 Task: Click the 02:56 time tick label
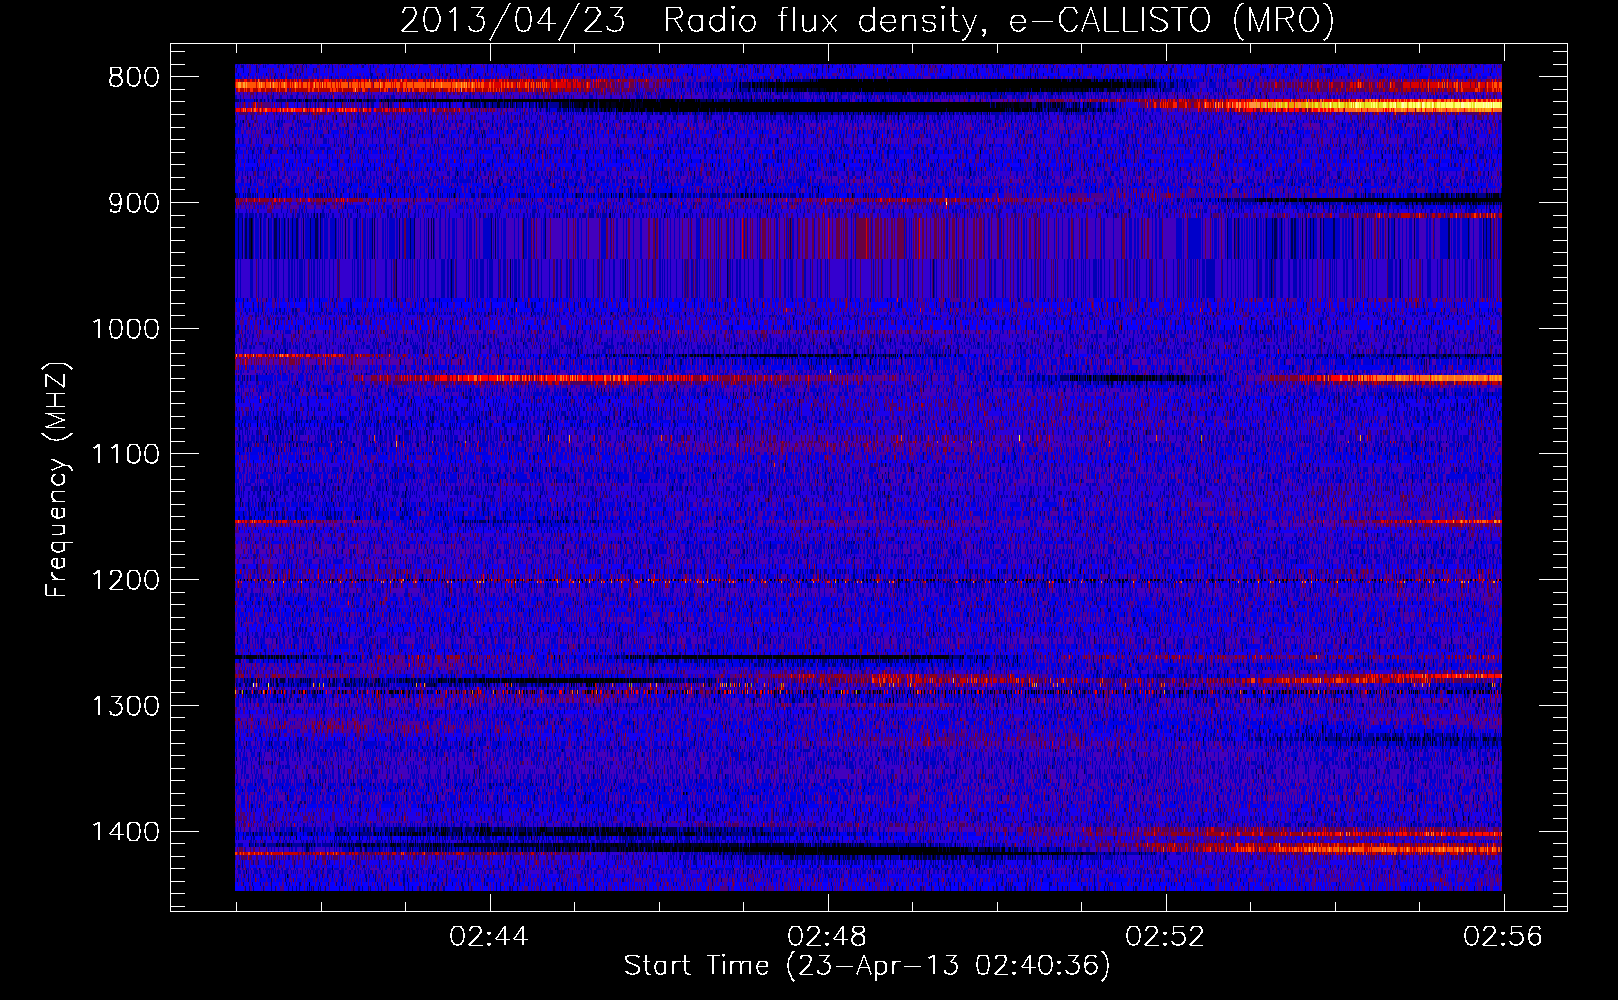click(x=1503, y=937)
